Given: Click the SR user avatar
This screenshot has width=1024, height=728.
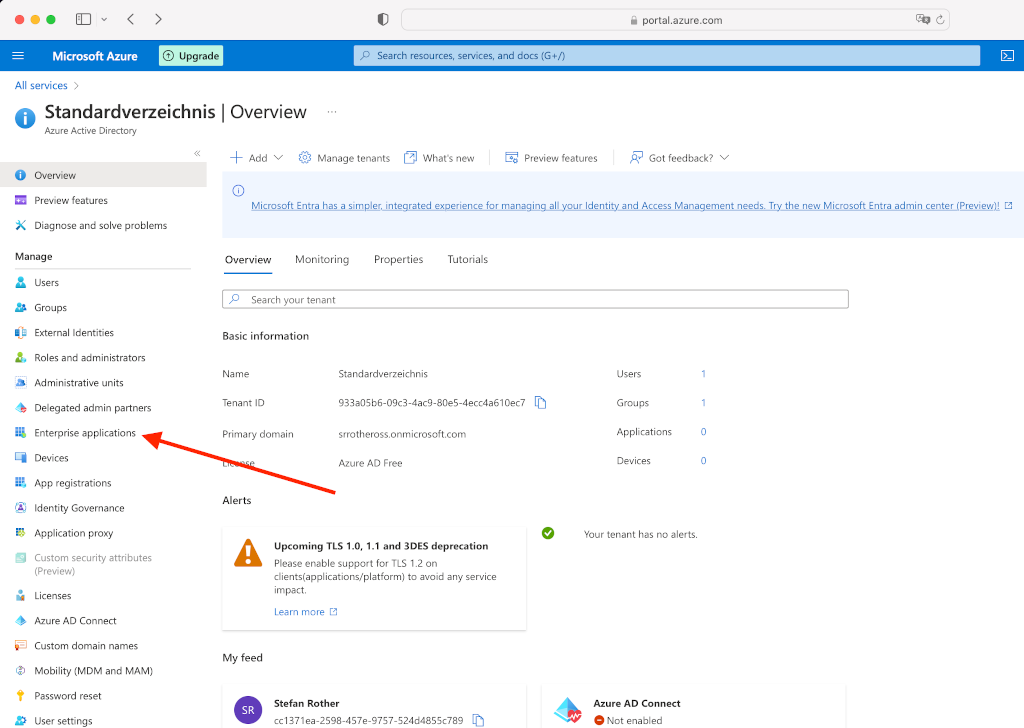Looking at the screenshot, I should pos(248,710).
